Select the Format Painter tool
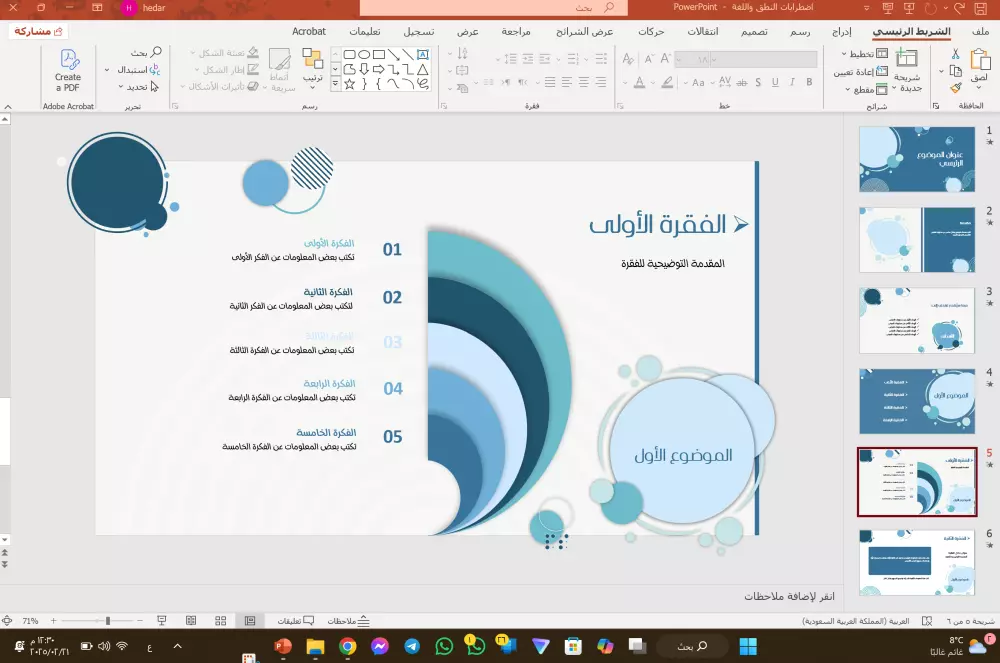The image size is (1000, 663). coord(955,87)
